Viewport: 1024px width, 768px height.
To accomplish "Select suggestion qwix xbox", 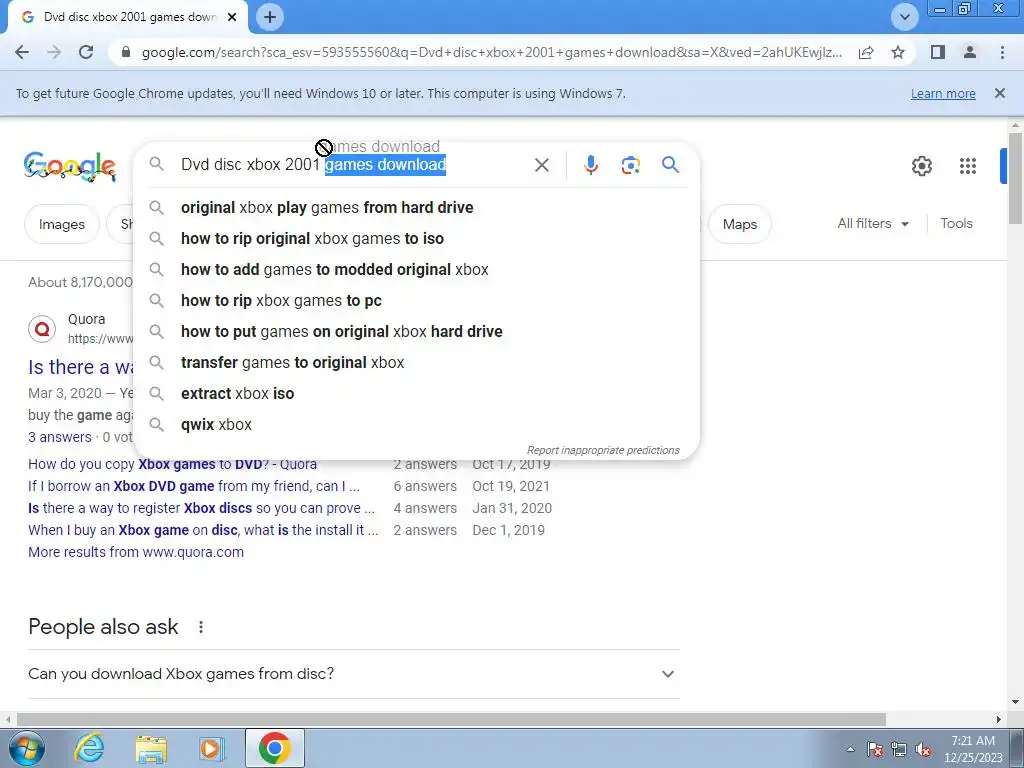I will [x=416, y=424].
